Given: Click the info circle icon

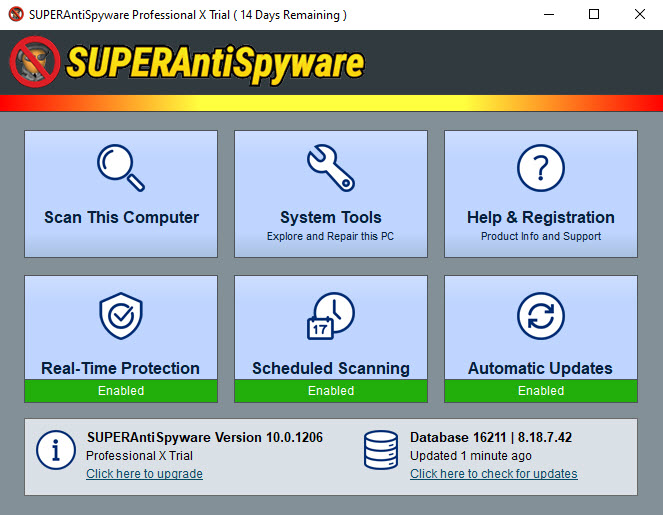Looking at the screenshot, I should coord(56,450).
